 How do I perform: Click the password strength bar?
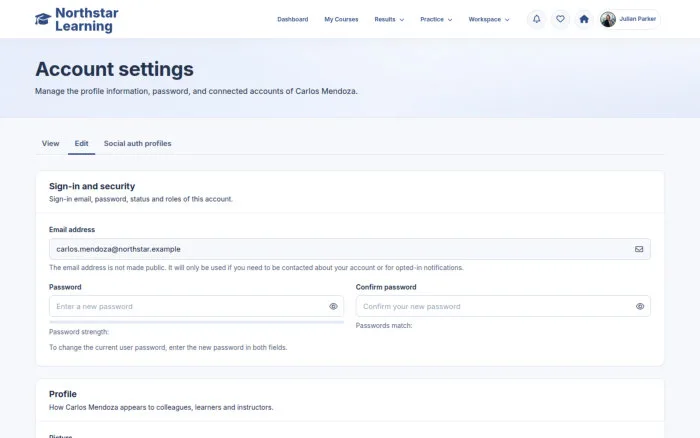point(196,322)
